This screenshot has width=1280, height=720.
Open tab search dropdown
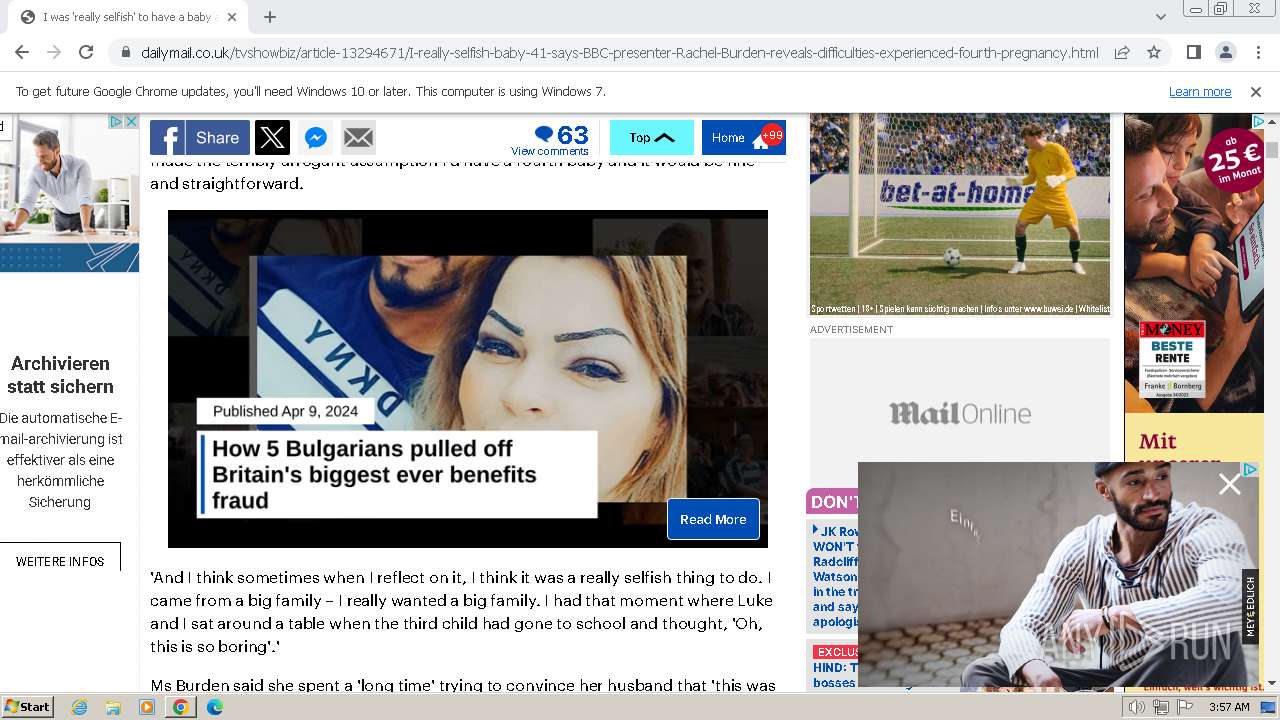pos(1160,17)
